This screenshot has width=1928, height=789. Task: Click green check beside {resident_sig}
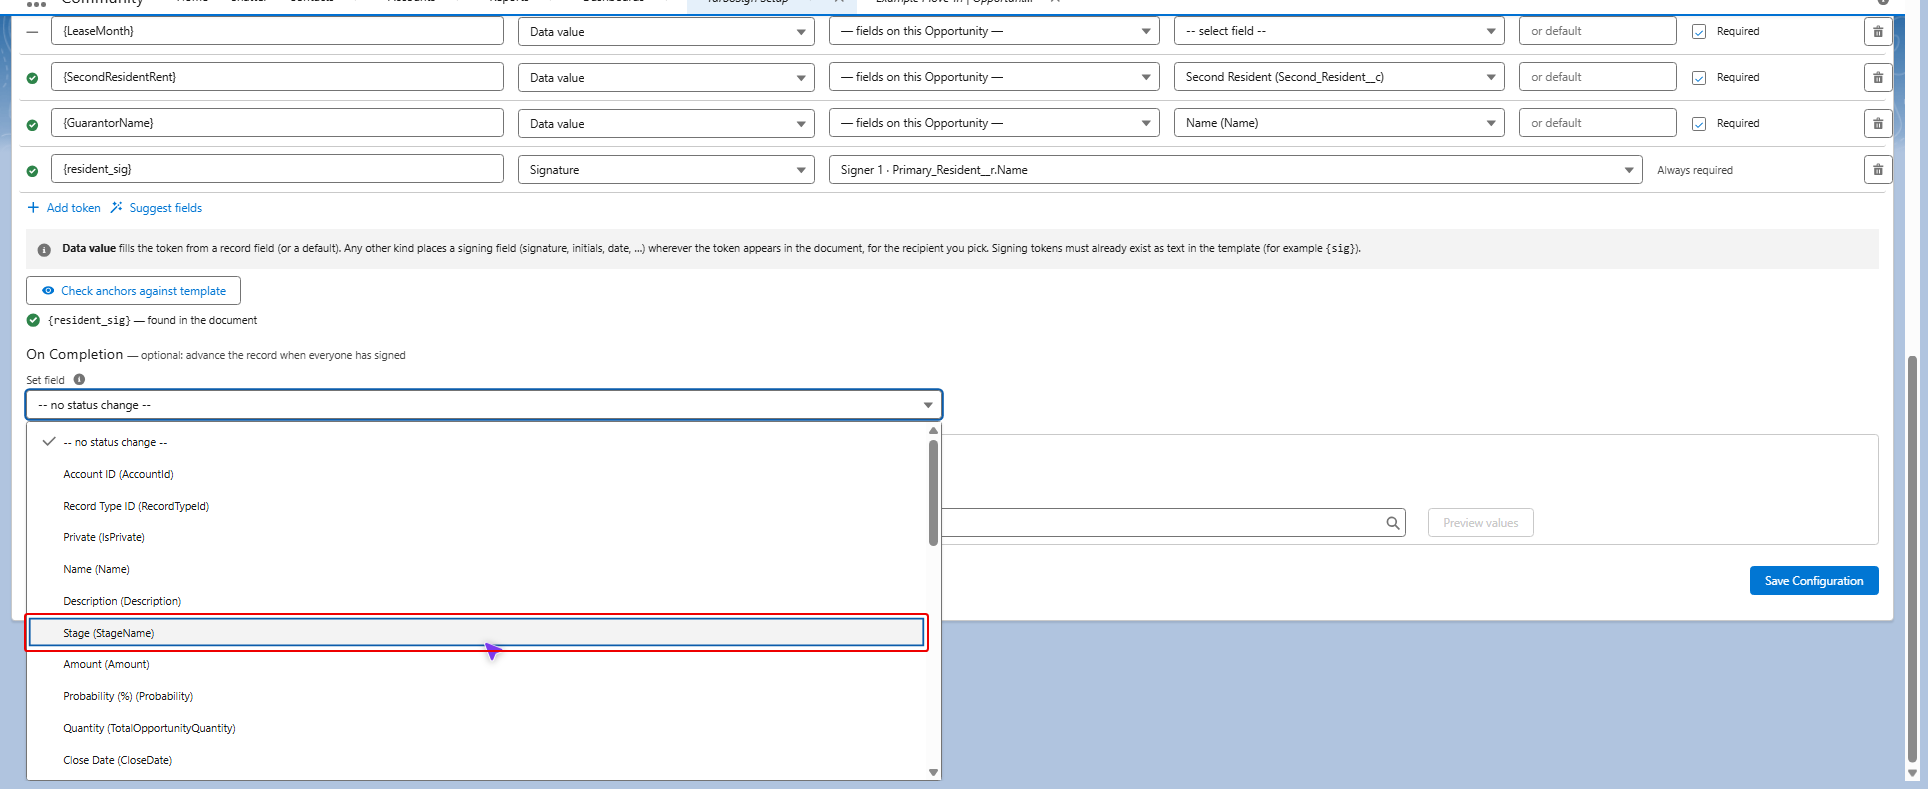32,170
